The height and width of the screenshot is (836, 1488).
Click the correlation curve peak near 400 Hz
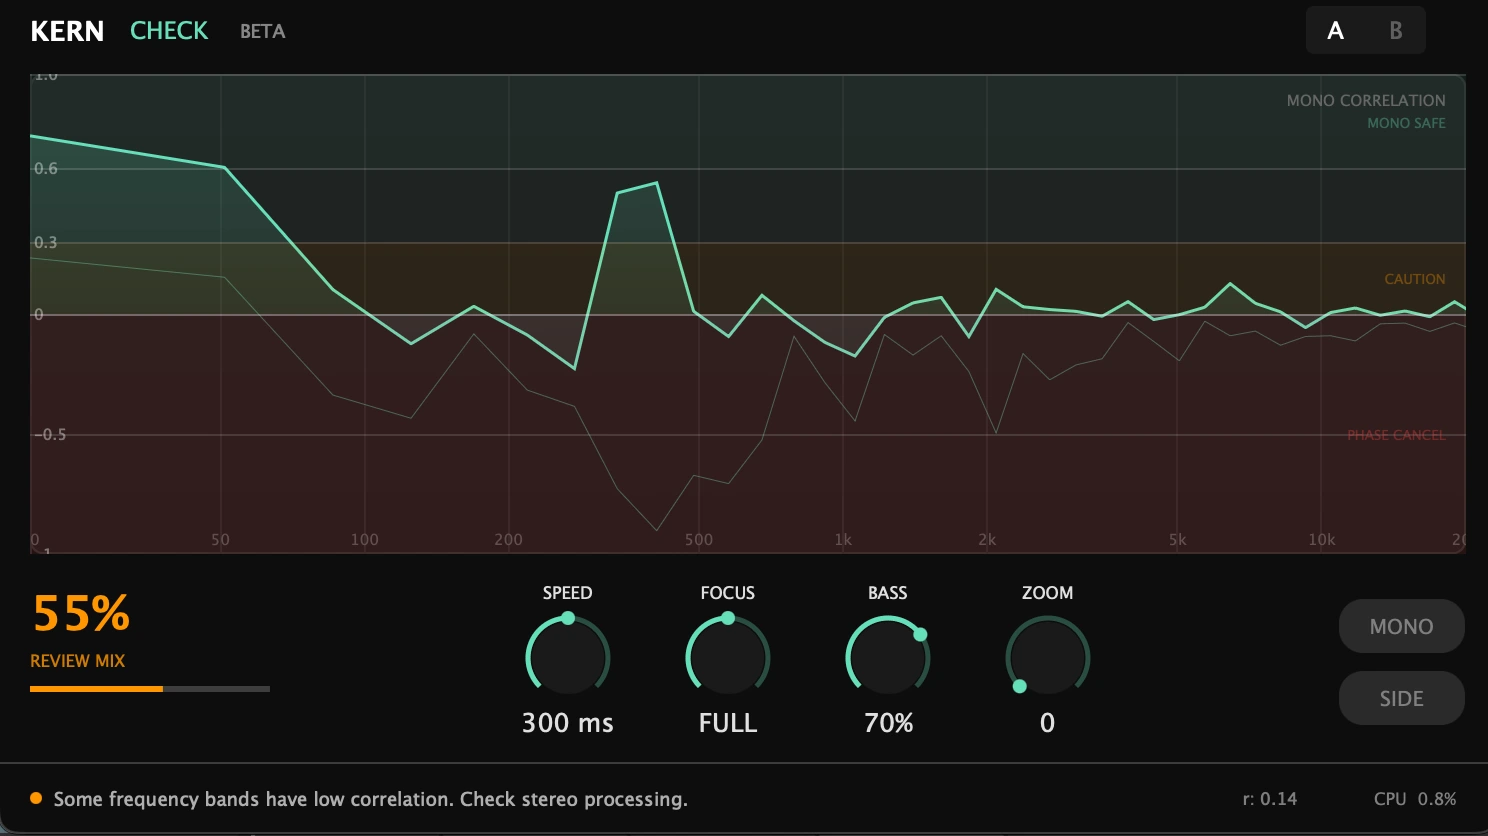[x=655, y=183]
